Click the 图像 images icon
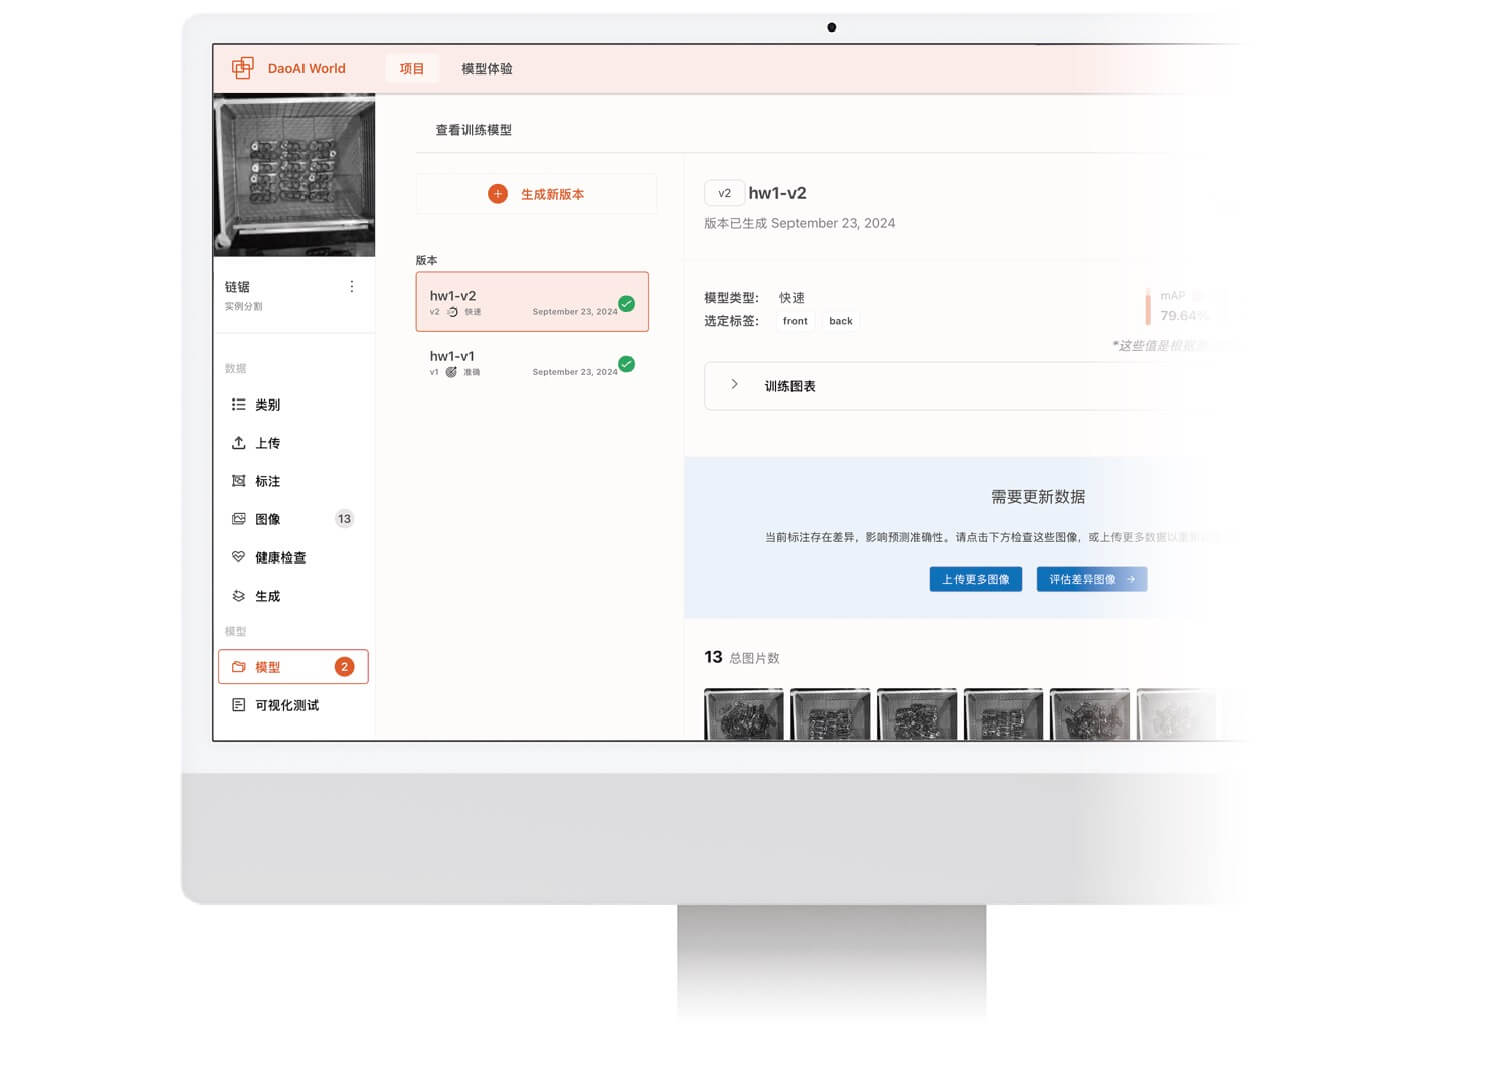The image size is (1496, 1078). (x=238, y=518)
